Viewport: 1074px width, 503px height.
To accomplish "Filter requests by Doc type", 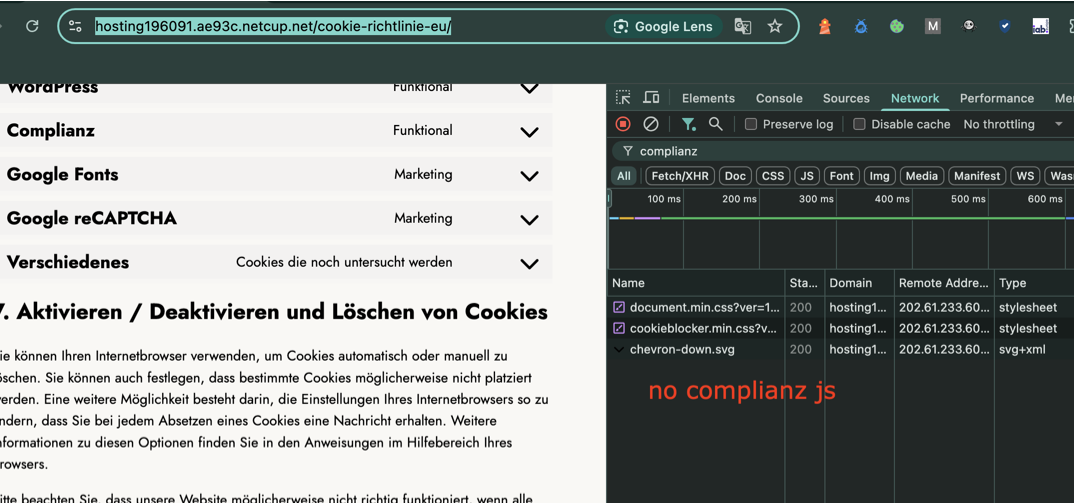I will [735, 176].
